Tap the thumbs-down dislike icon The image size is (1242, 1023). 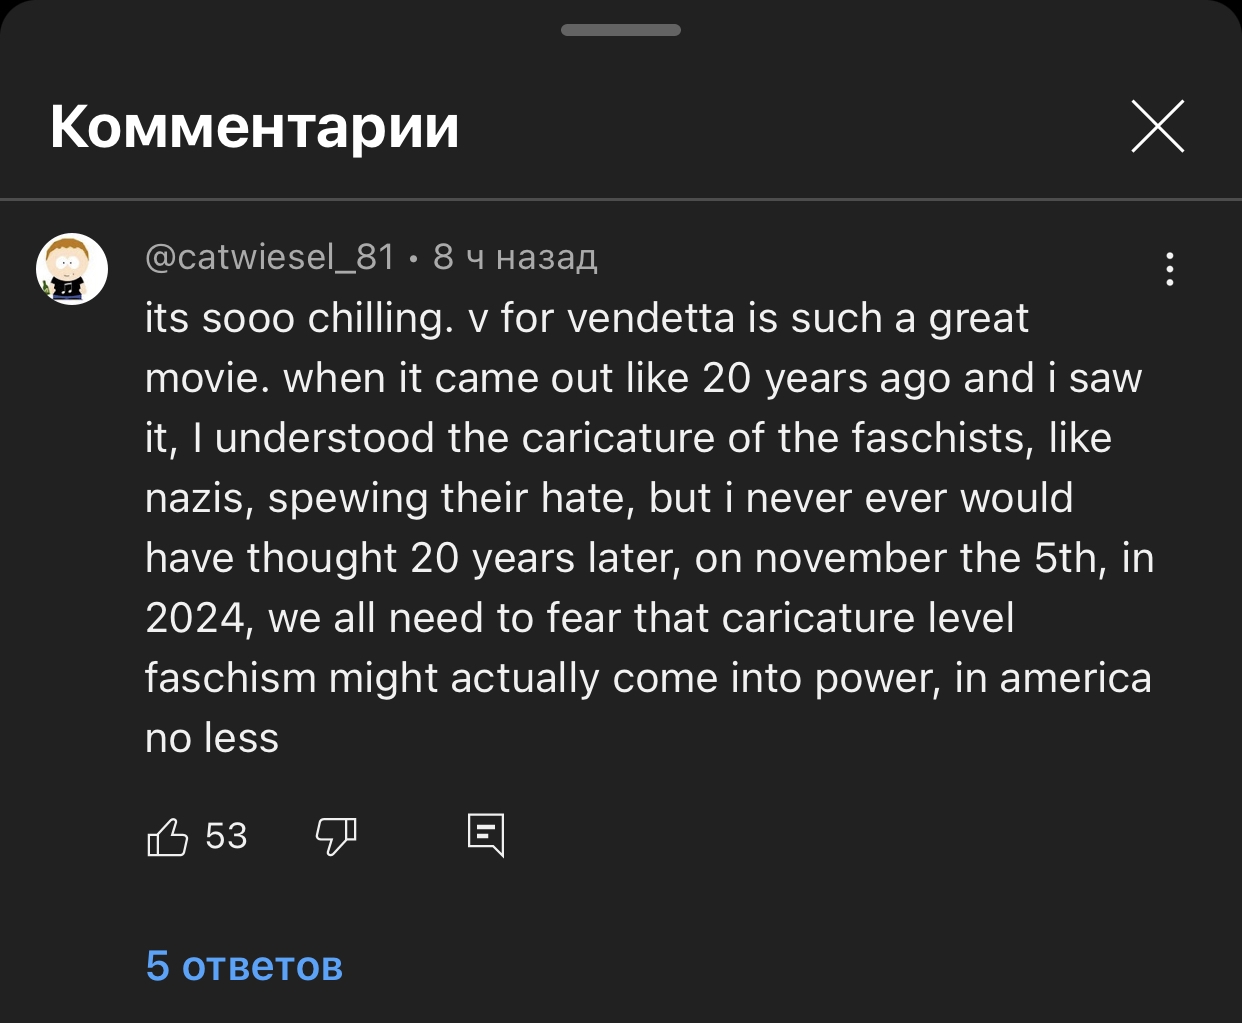click(336, 837)
